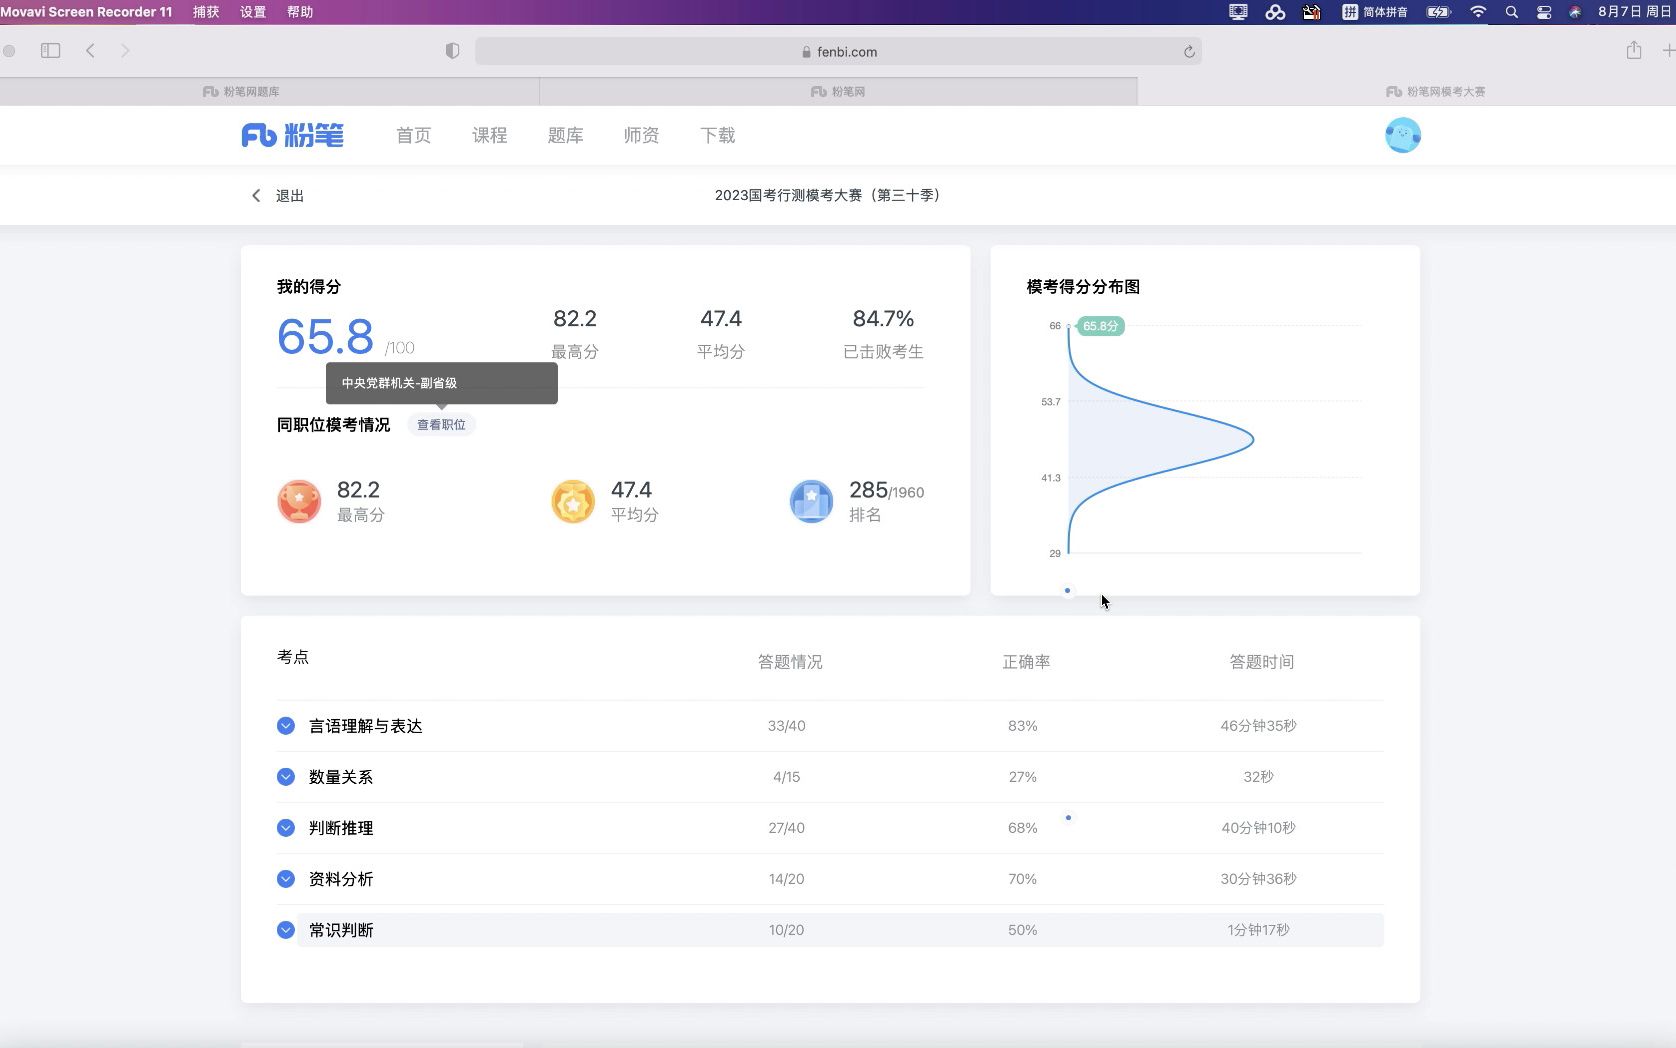Viewport: 1676px width, 1048px height.
Task: Click the Siri icon in the menu bar
Action: tap(1575, 12)
